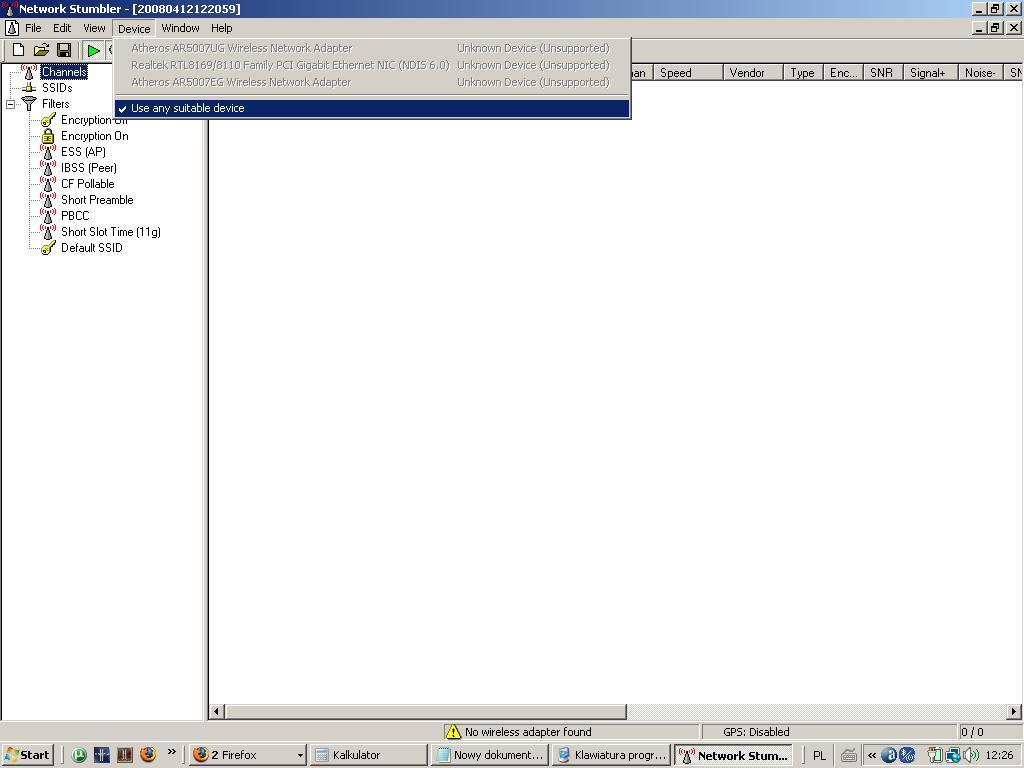Click the Bluetooth tray icon

(906, 755)
